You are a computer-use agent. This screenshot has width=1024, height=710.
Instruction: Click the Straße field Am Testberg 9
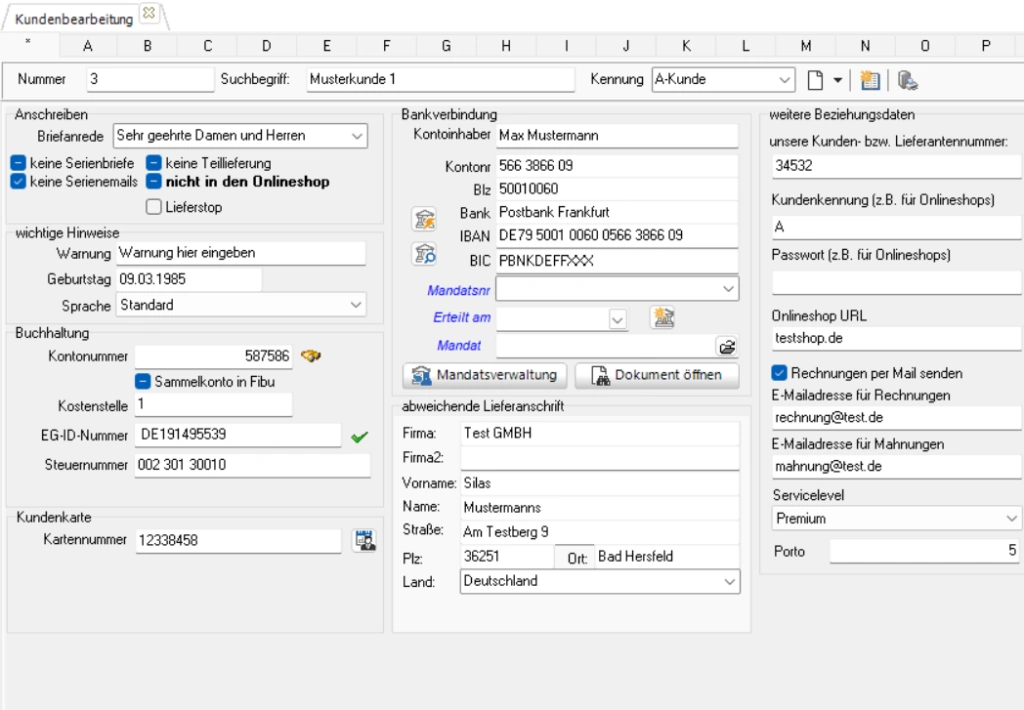pos(600,532)
